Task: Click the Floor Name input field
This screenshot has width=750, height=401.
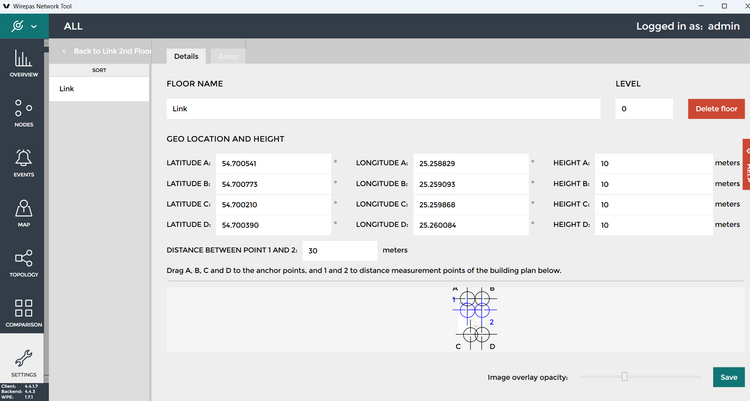Action: point(383,109)
